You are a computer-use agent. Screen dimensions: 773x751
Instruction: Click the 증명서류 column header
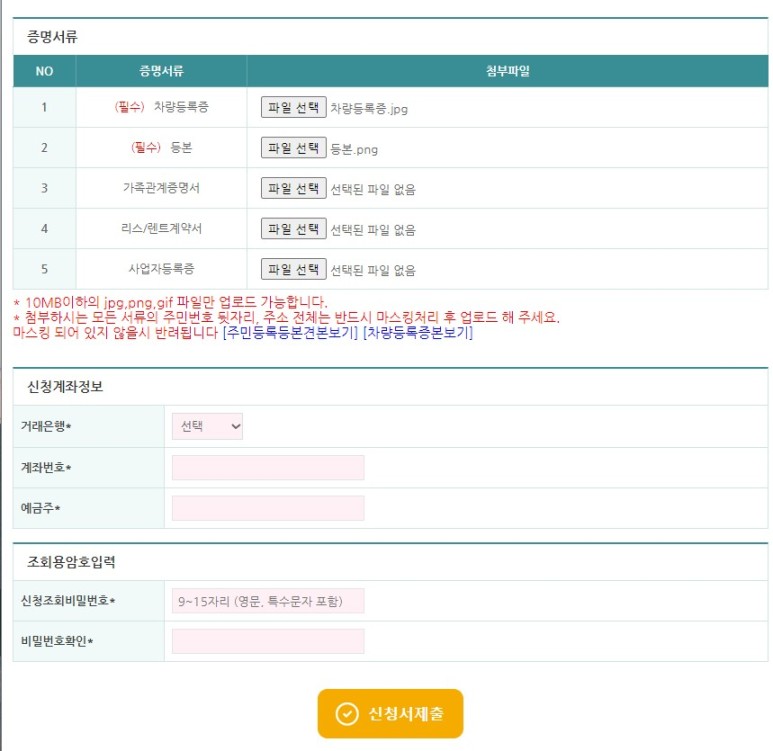(x=161, y=71)
